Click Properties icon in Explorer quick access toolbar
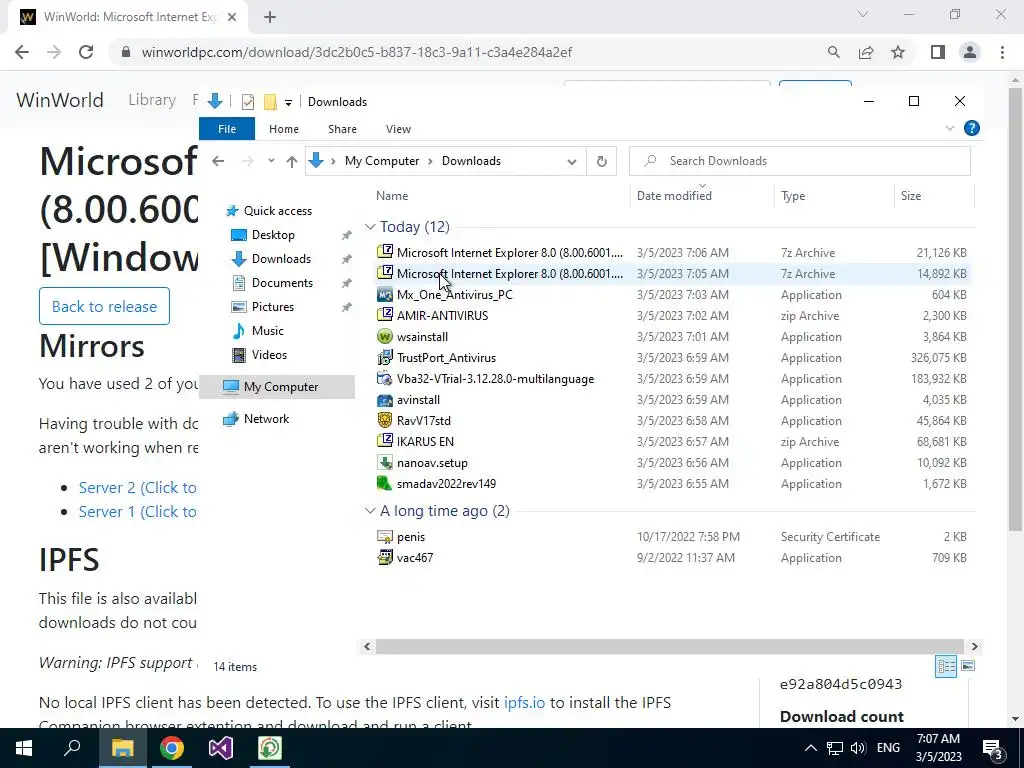Image resolution: width=1024 pixels, height=768 pixels. (x=248, y=102)
